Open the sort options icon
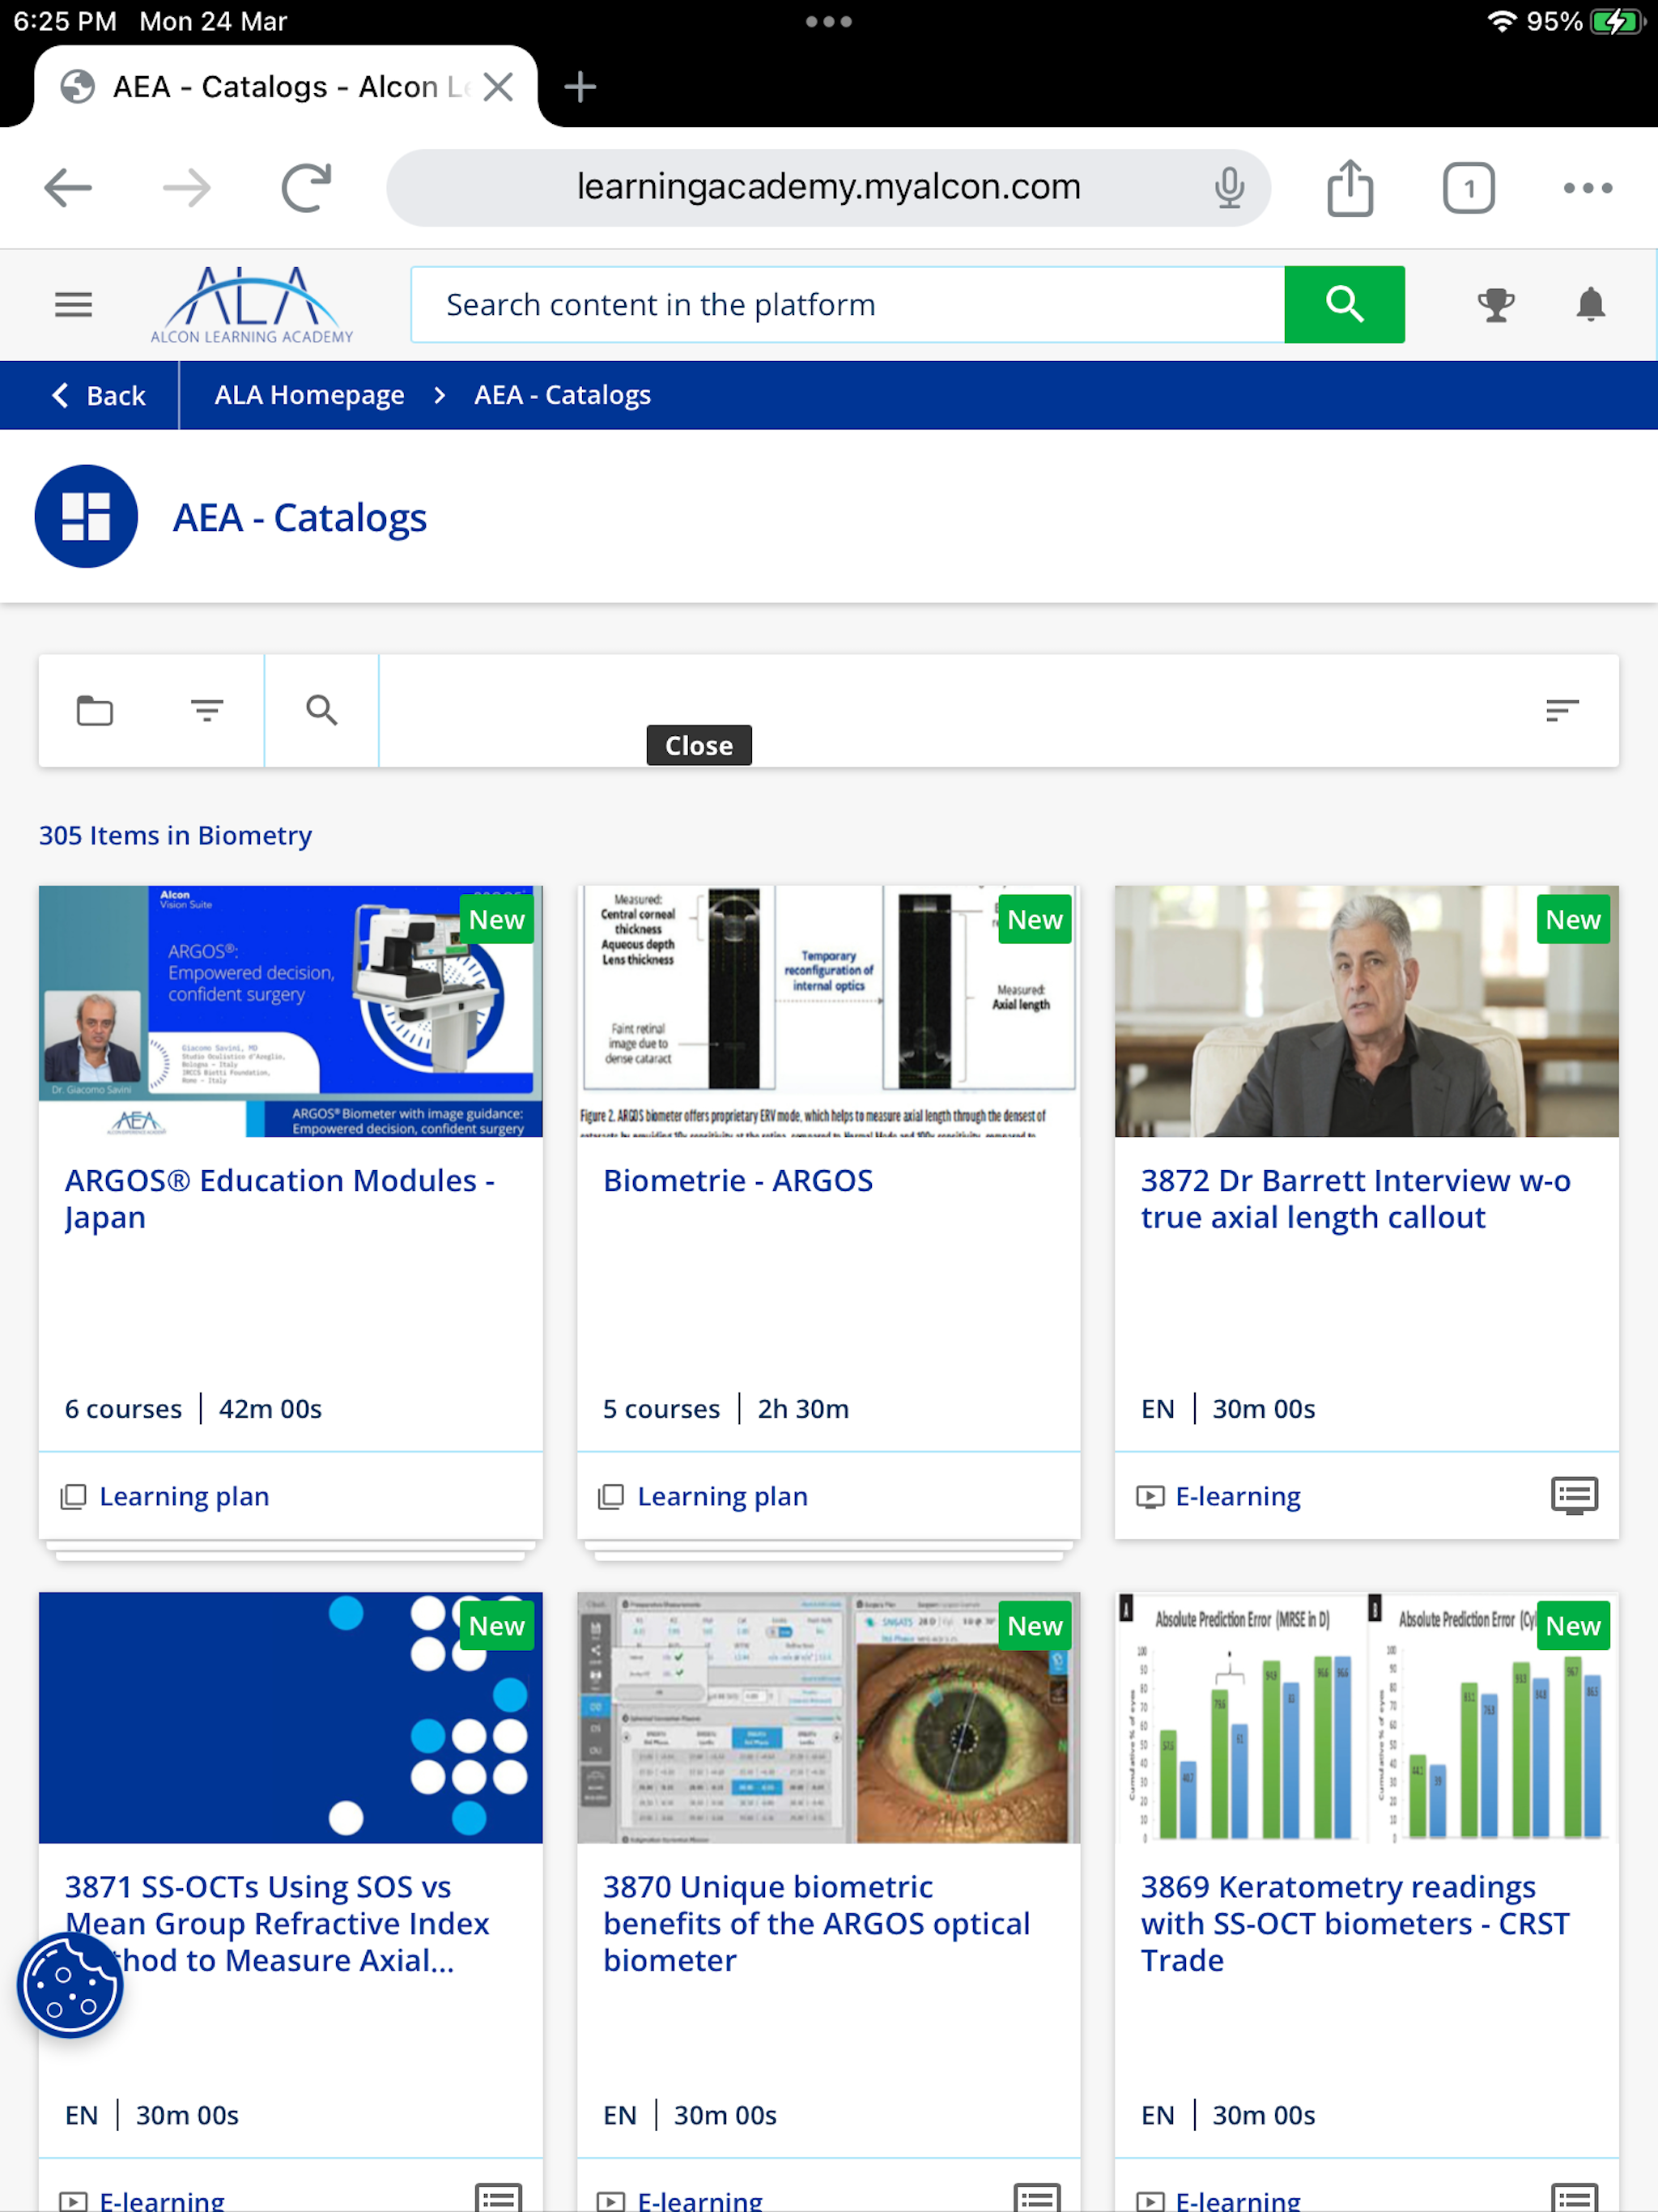Viewport: 1658px width, 2212px height. (1561, 711)
